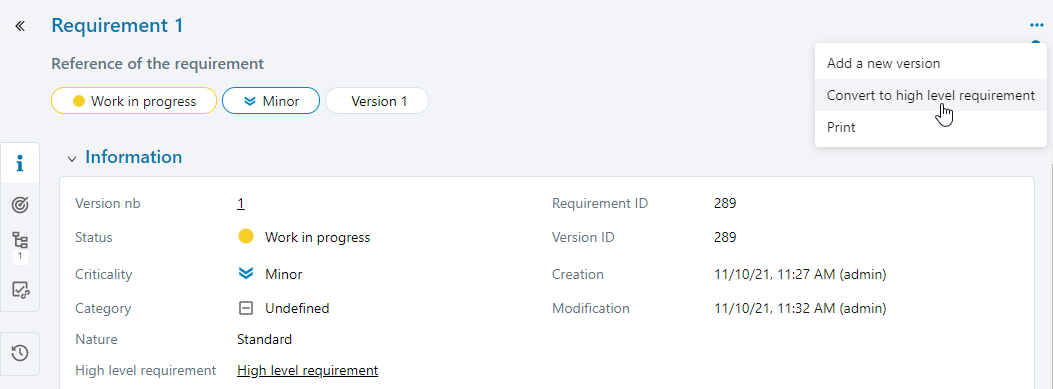The width and height of the screenshot is (1053, 389).
Task: Choose Convert to high level requirement
Action: click(931, 95)
